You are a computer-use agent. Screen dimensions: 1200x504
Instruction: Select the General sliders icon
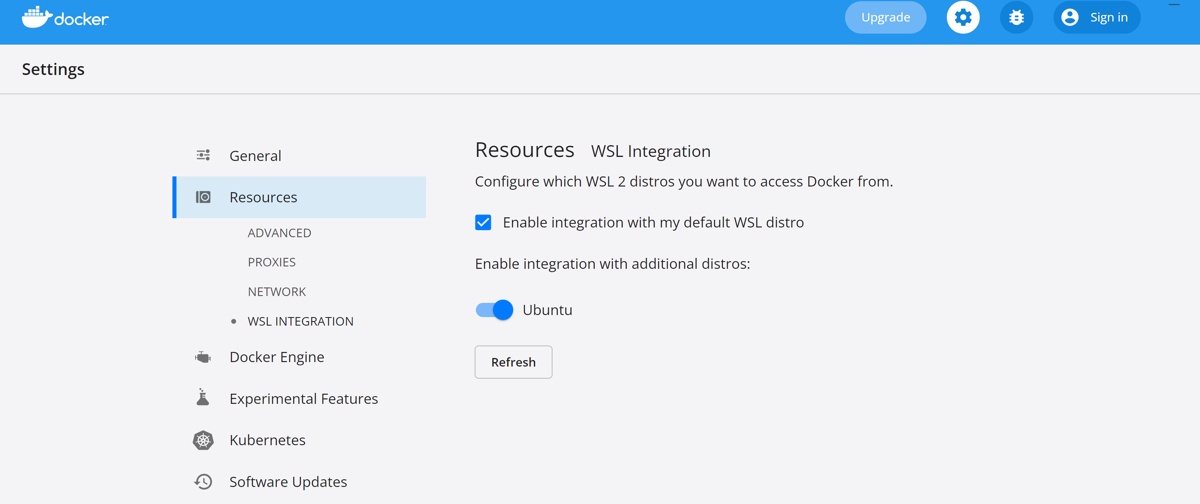coord(203,155)
